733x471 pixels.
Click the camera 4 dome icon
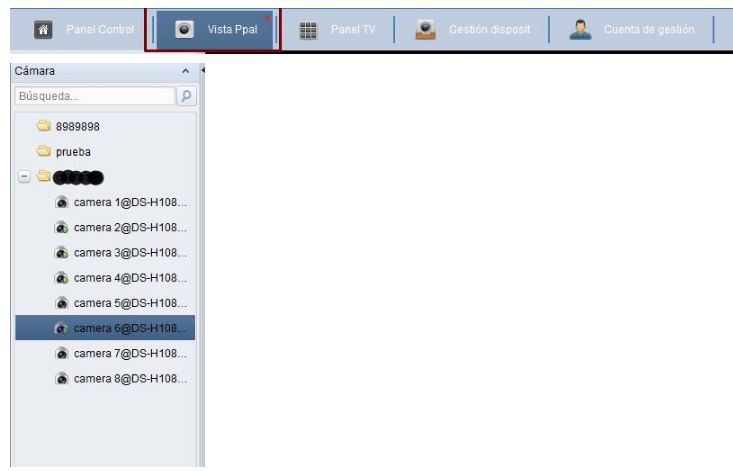point(61,278)
